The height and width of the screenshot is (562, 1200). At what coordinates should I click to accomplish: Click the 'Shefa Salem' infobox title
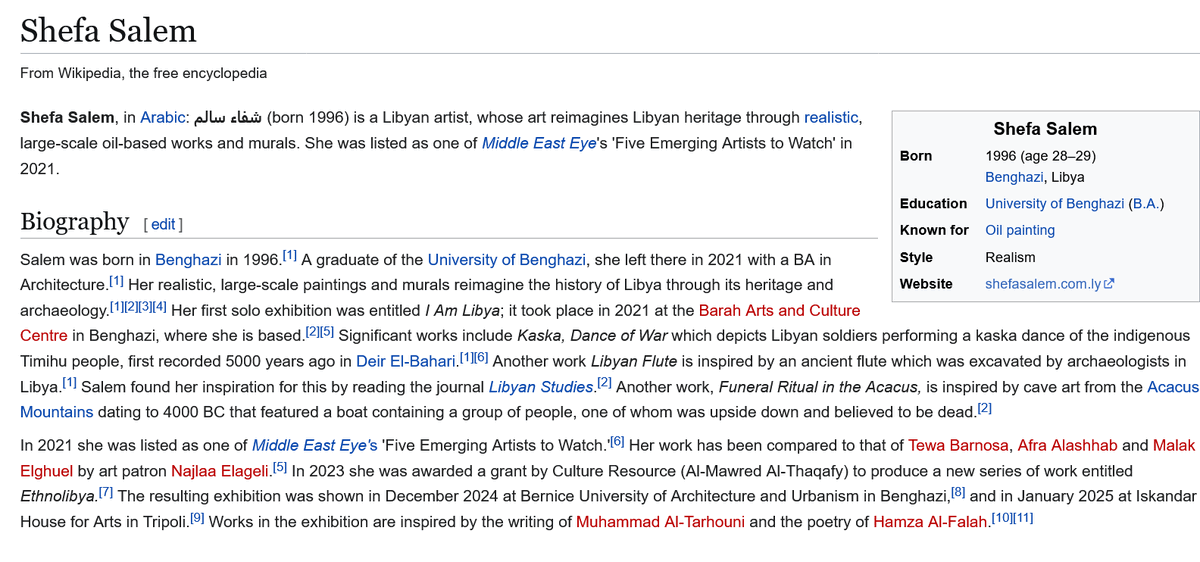(x=1045, y=129)
